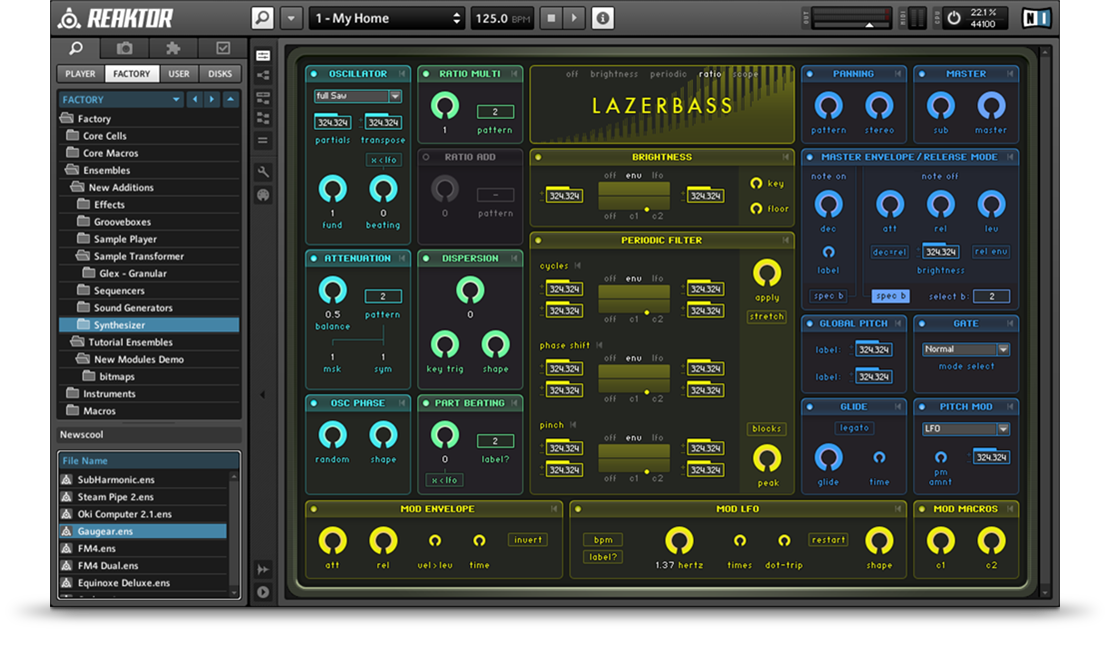Switch to the DISKS browser tab
Screen dimensions: 1110x660
[x=220, y=74]
